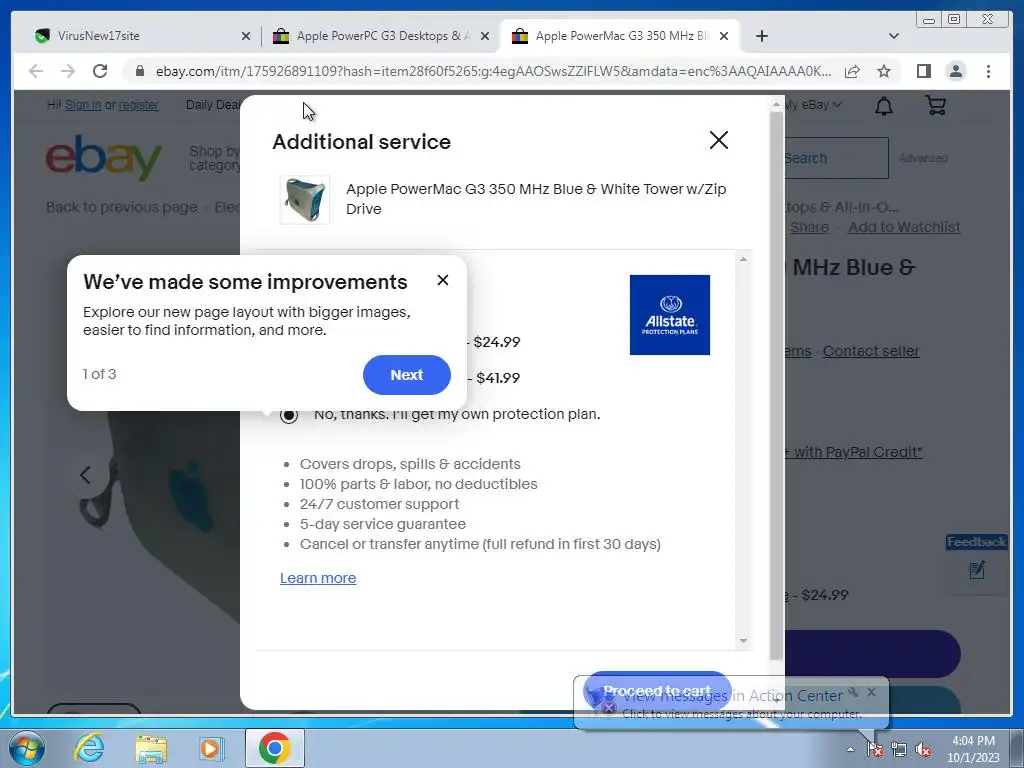Dismiss the improvements tooltip
This screenshot has height=768, width=1024.
tap(443, 280)
